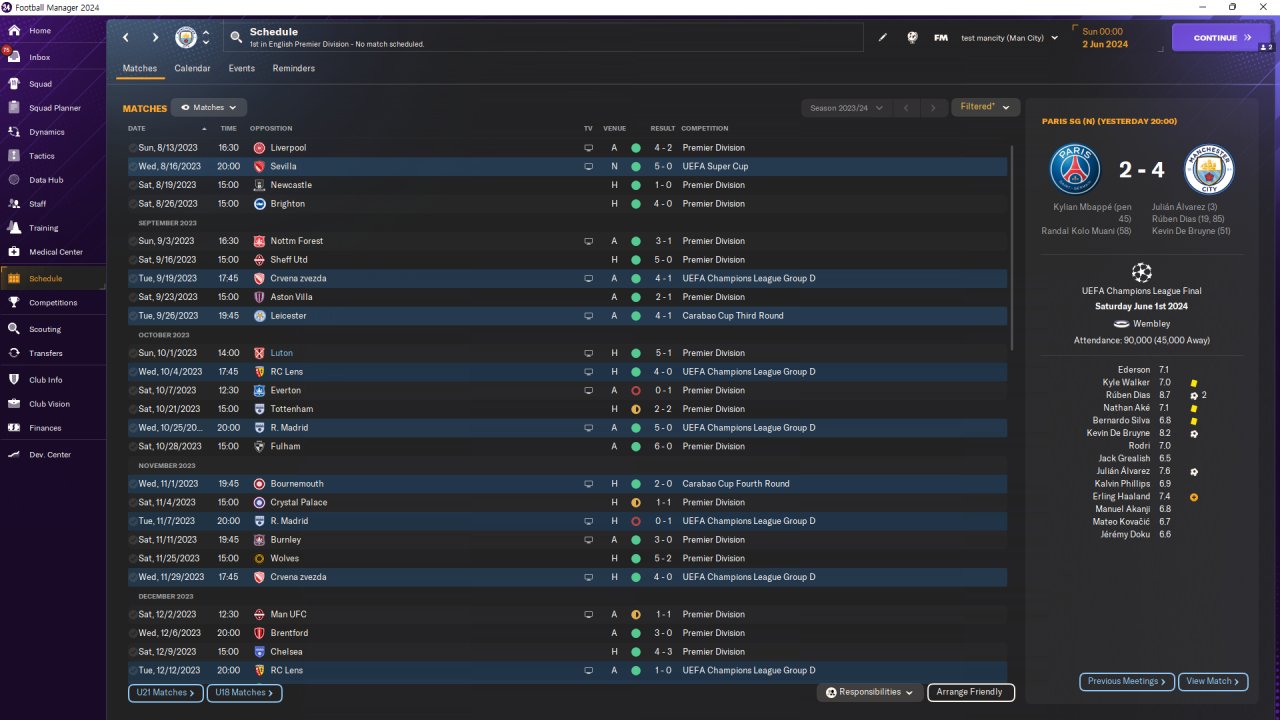
Task: Click the FM menu logo
Action: (x=941, y=38)
